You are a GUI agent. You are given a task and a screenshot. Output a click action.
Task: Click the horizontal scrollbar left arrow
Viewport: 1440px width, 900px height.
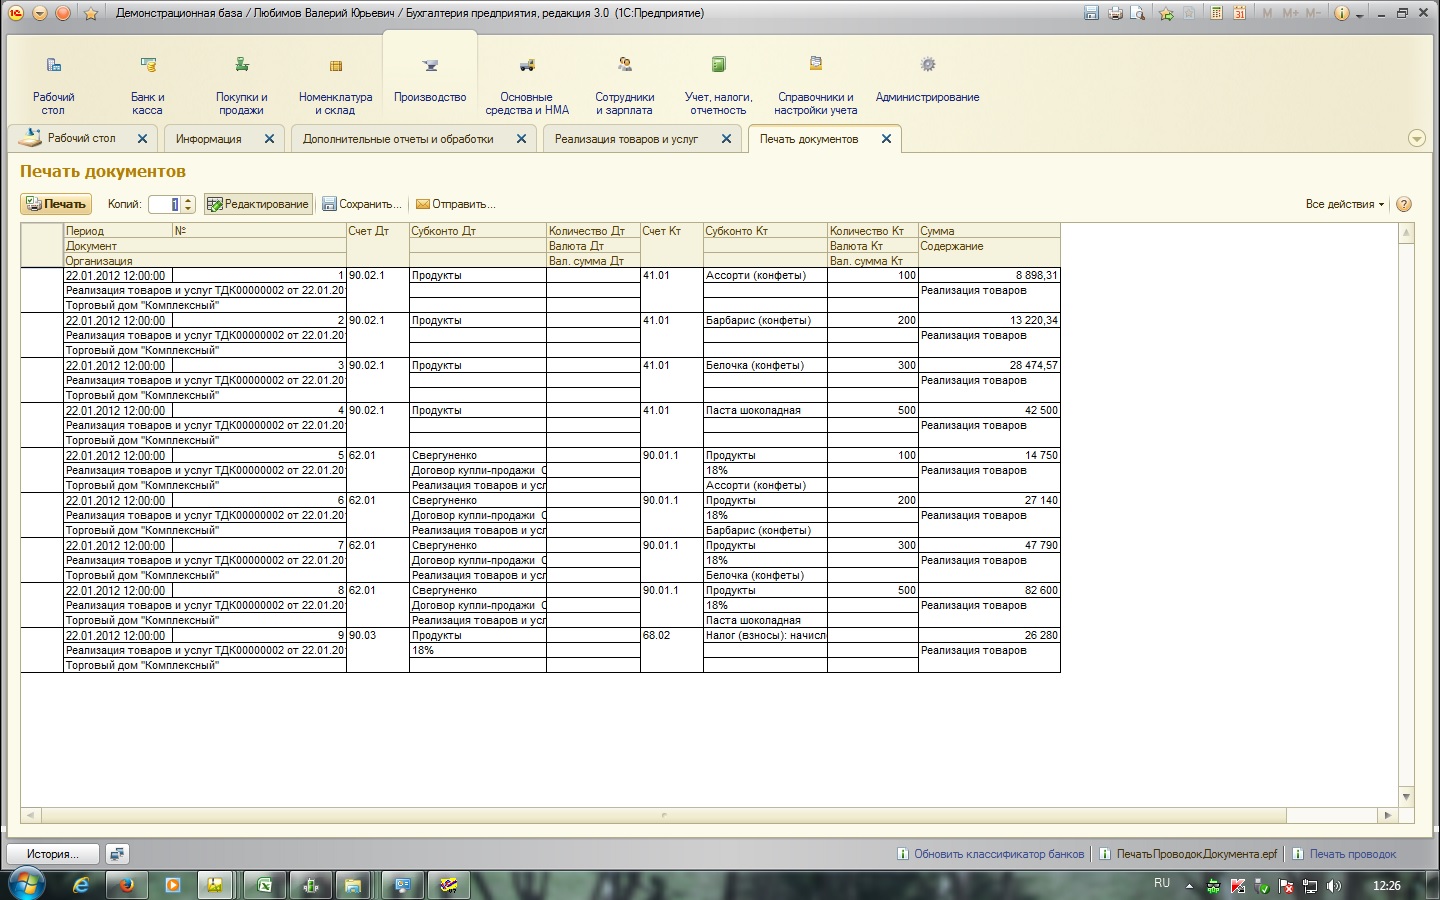click(x=30, y=815)
